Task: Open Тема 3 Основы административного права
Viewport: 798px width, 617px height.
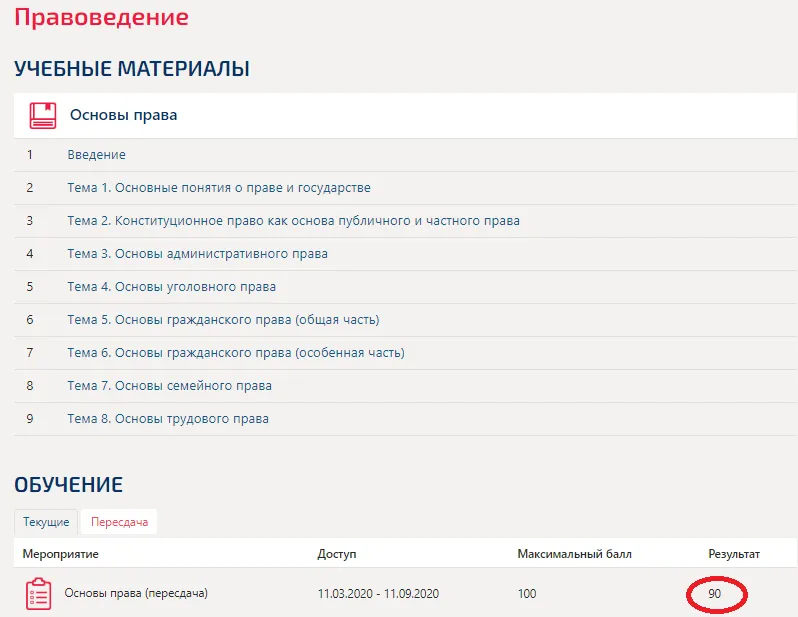Action: point(197,254)
